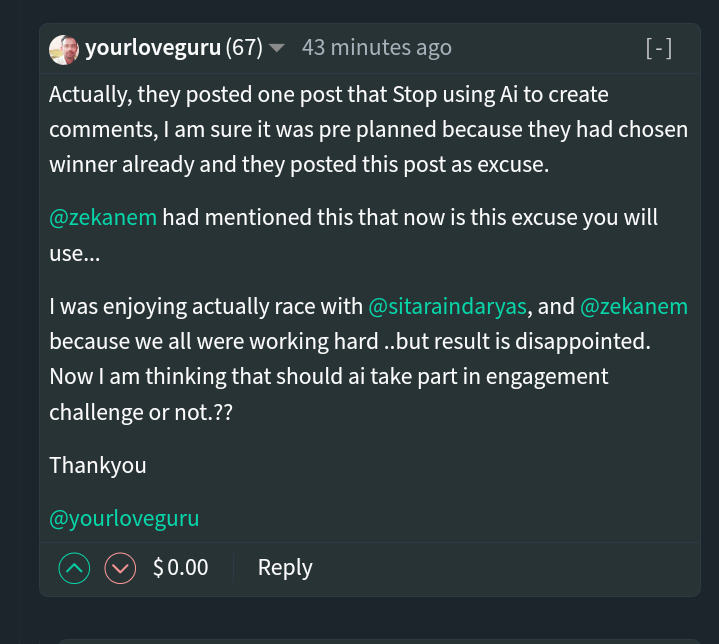Collapse the comment using [-] toggle
Screen dimensions: 719x644
coord(659,48)
